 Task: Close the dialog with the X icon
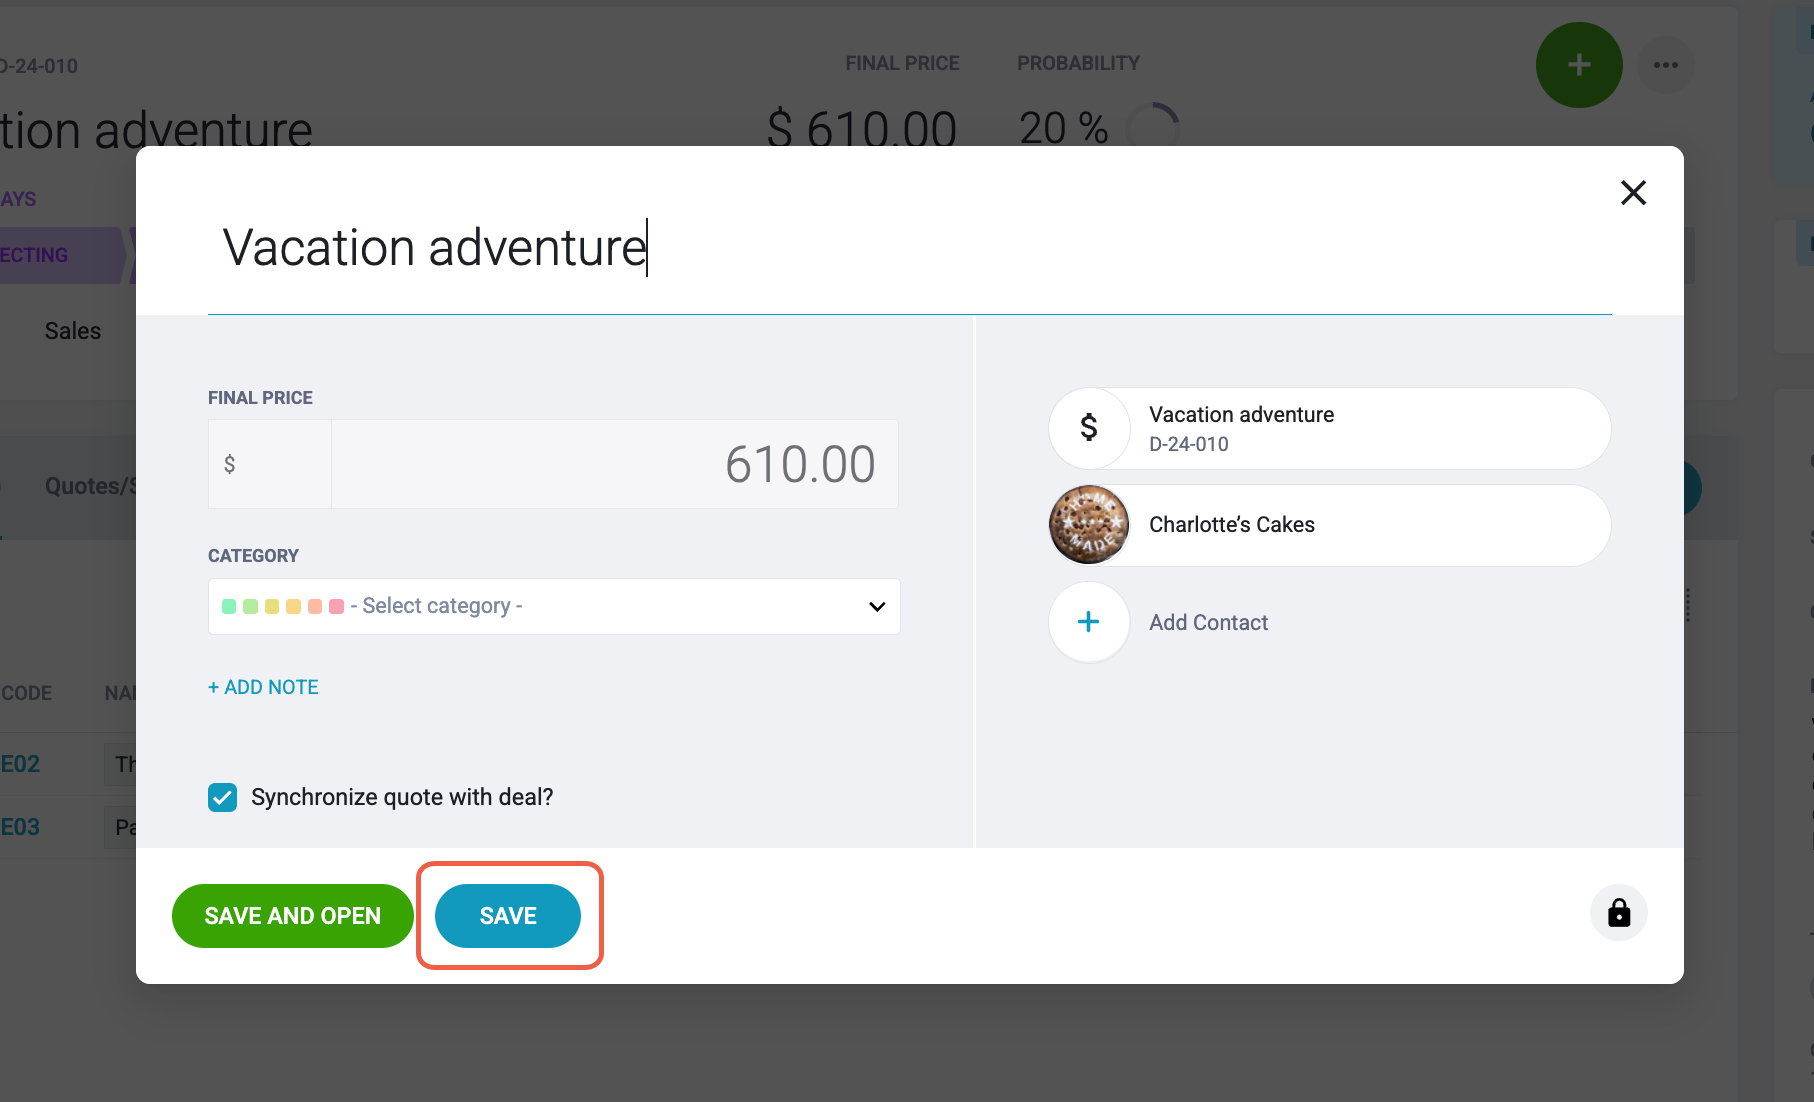(x=1633, y=193)
